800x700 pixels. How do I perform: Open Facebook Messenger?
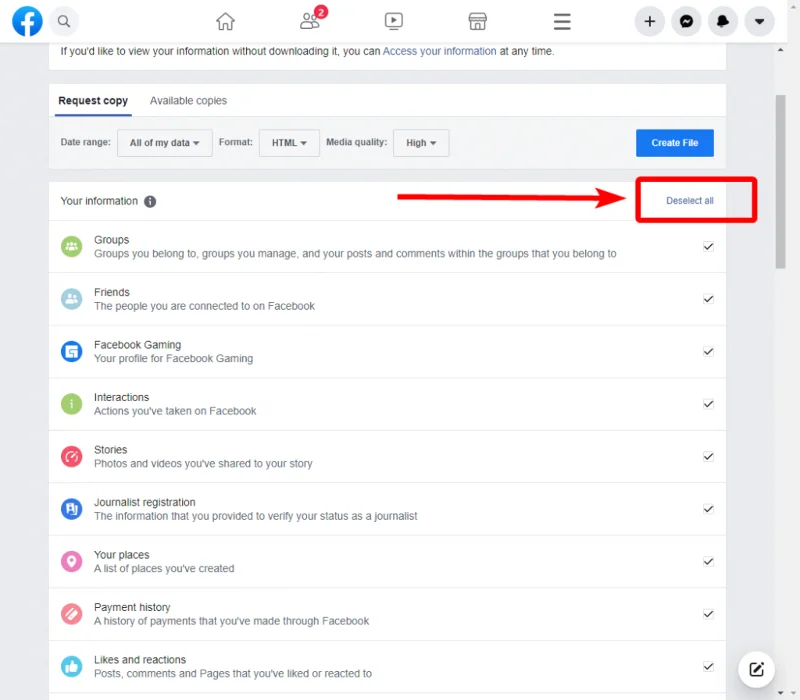[x=686, y=21]
